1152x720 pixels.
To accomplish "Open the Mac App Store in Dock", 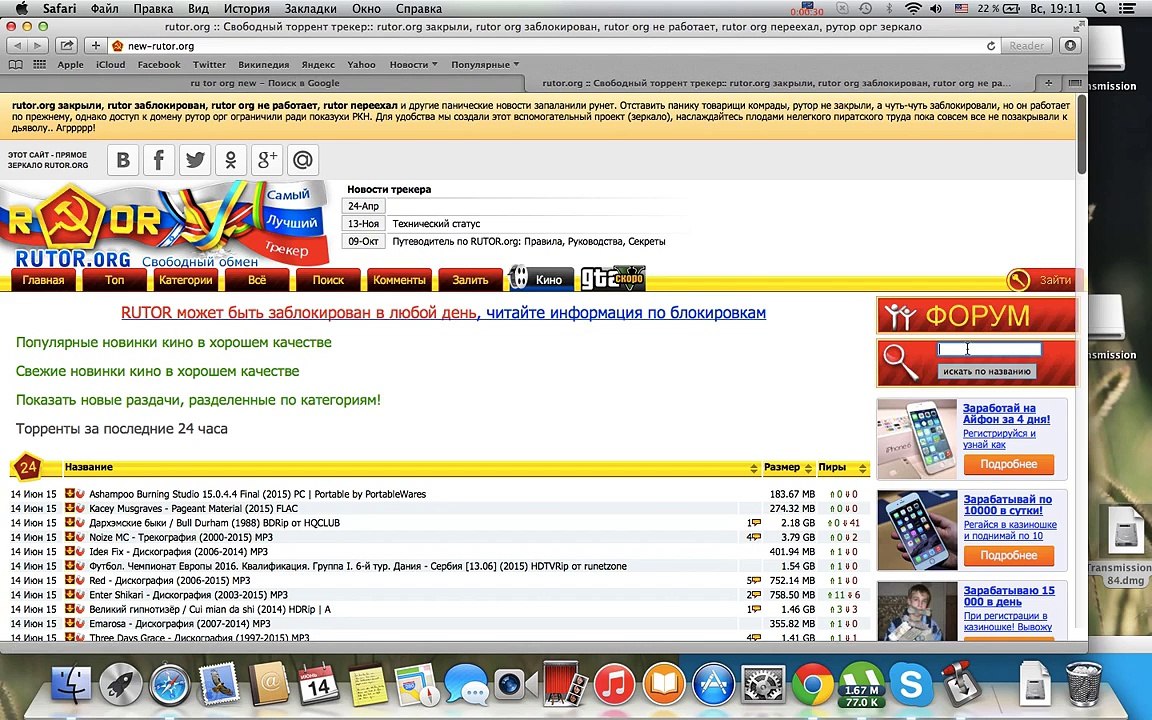I will 713,684.
